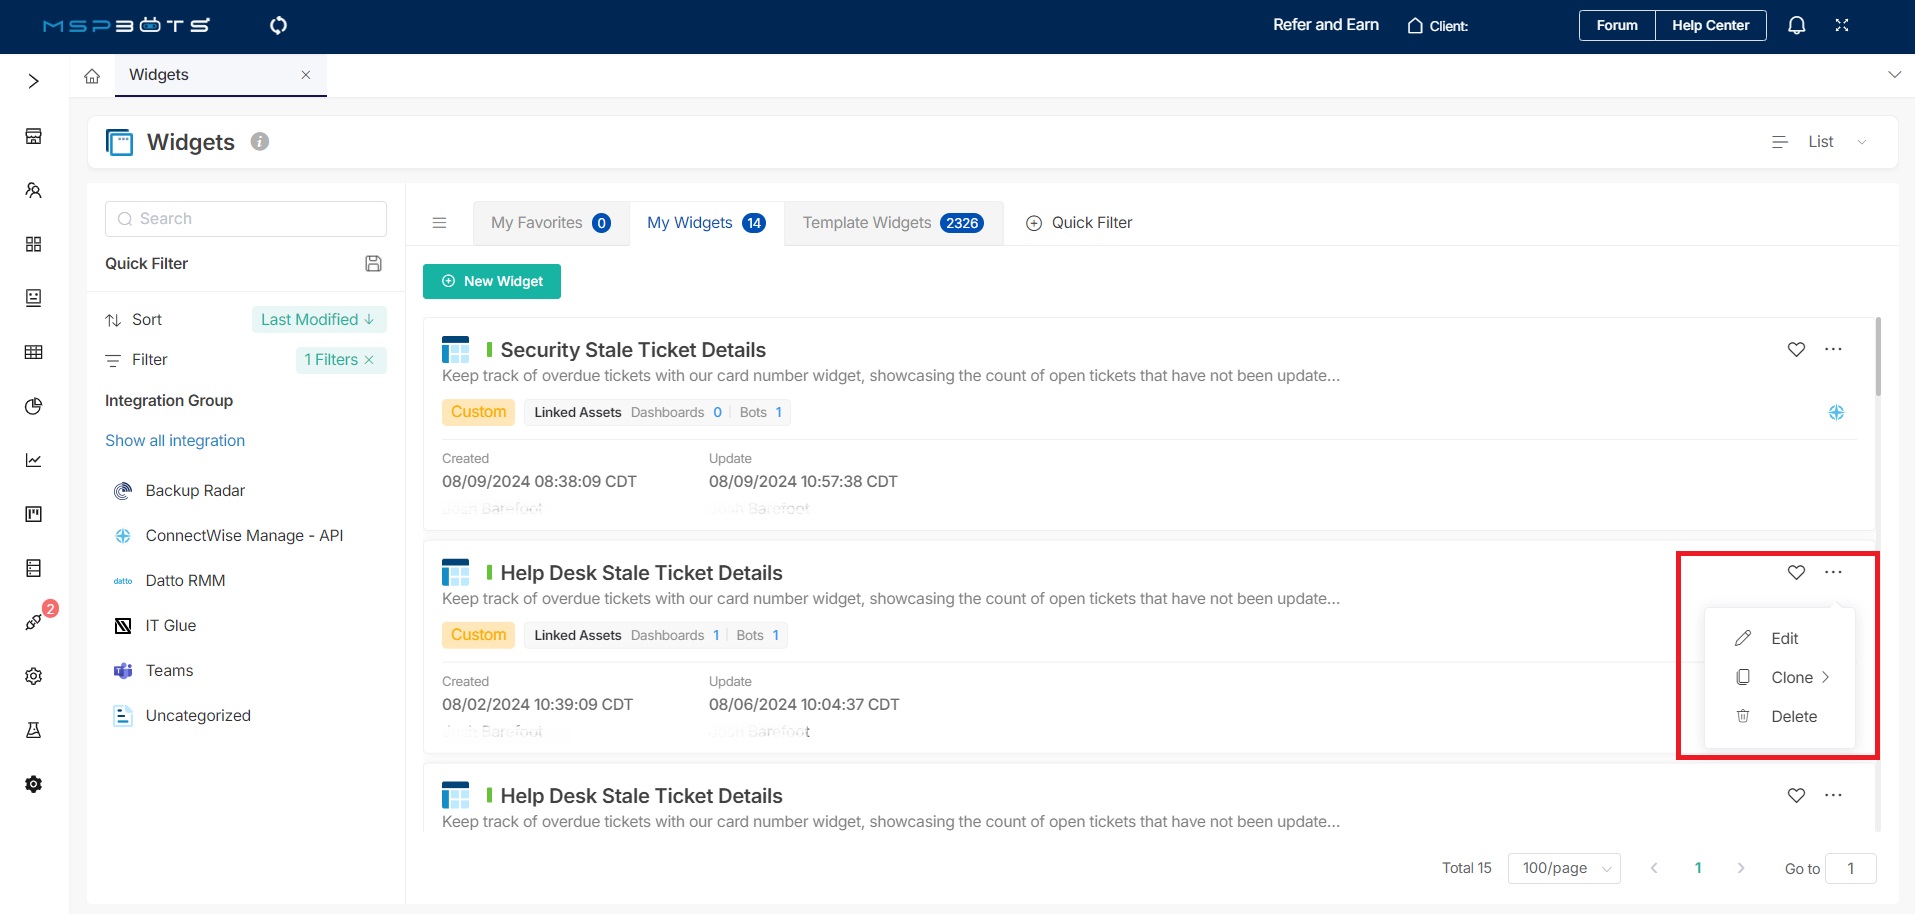Click Show all integration link
Image resolution: width=1915 pixels, height=914 pixels.
click(x=175, y=441)
